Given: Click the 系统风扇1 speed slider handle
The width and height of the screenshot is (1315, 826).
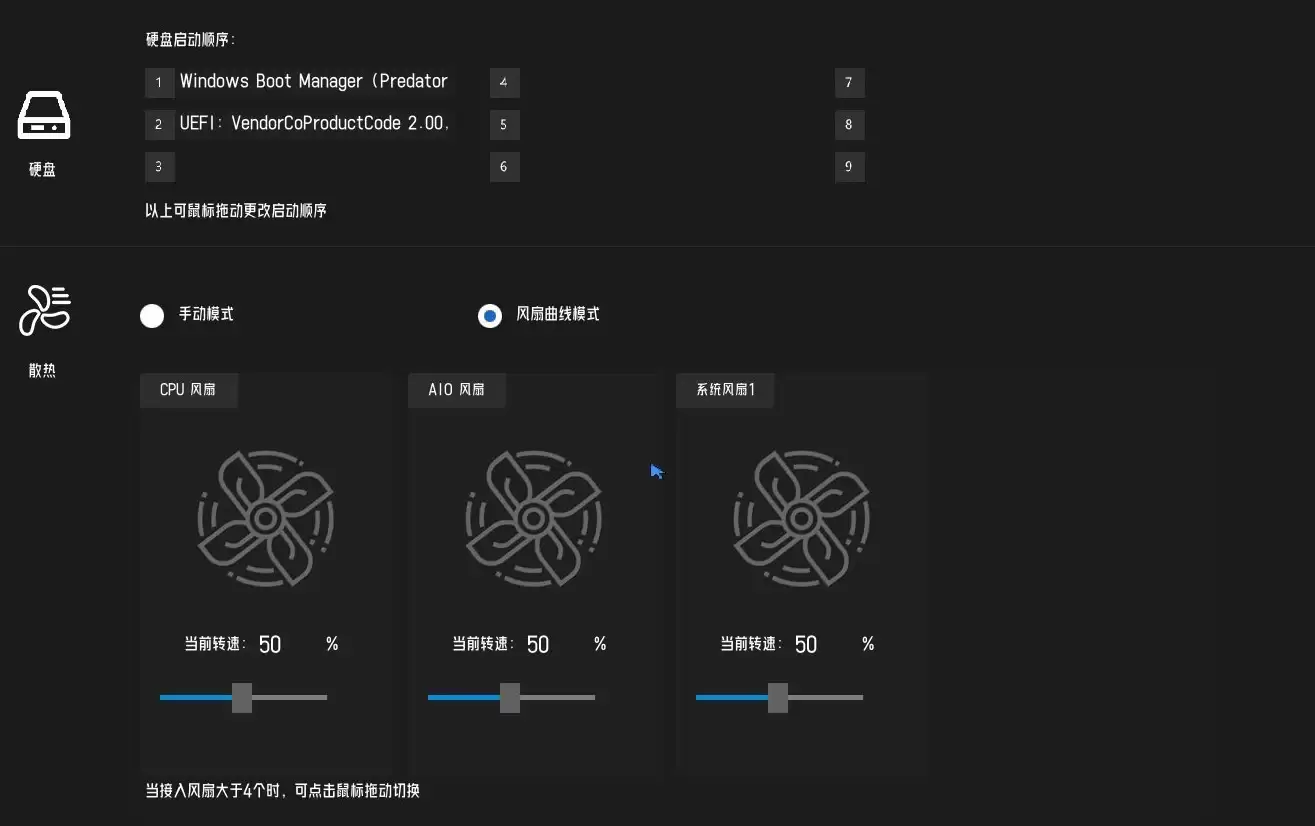Looking at the screenshot, I should pyautogui.click(x=778, y=697).
